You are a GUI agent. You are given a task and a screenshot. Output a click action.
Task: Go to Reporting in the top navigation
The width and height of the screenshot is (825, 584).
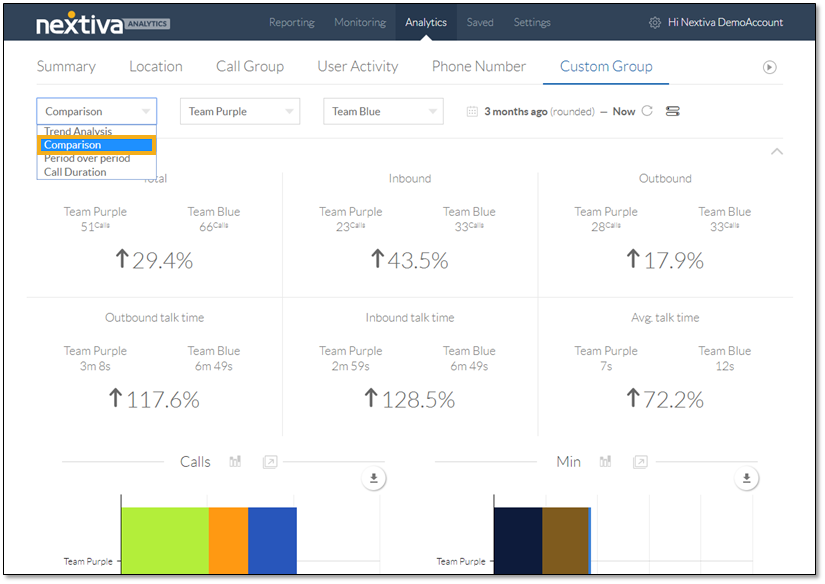point(291,23)
